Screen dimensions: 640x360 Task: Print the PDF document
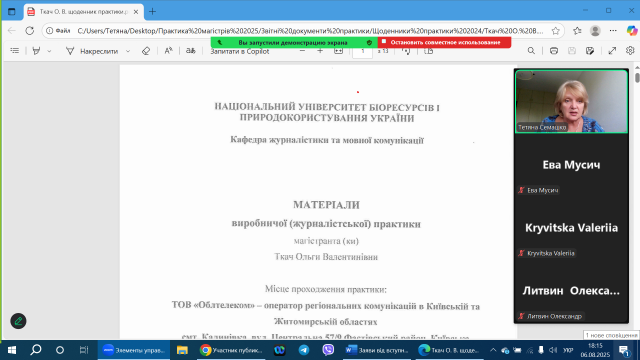pos(554,51)
